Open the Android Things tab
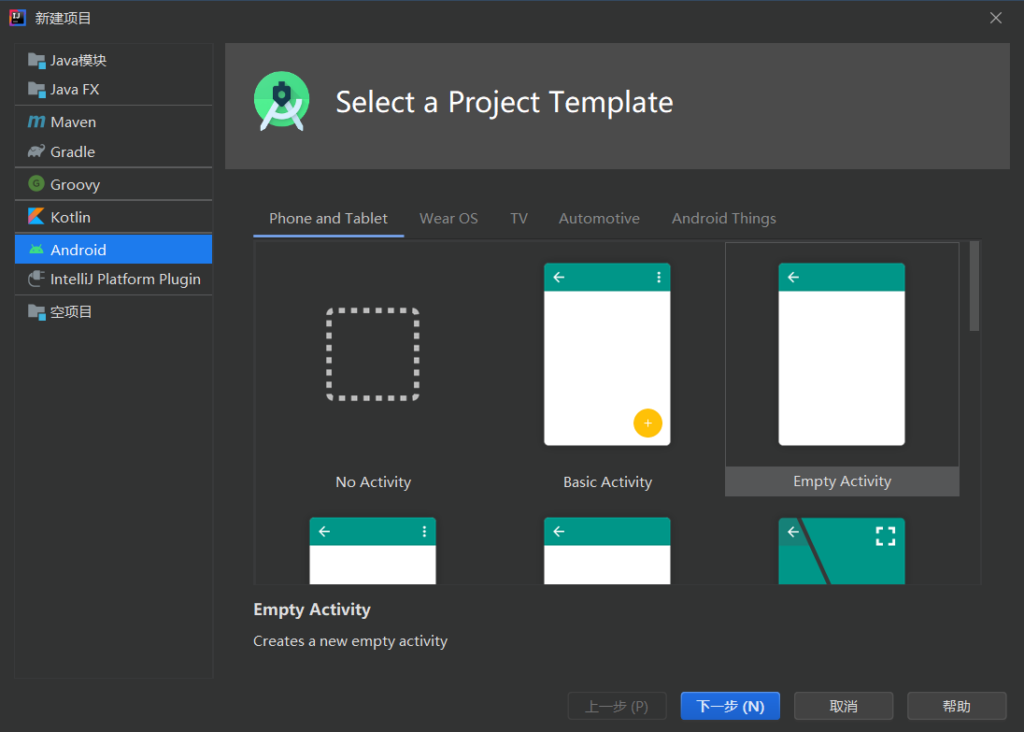1024x732 pixels. [724, 219]
